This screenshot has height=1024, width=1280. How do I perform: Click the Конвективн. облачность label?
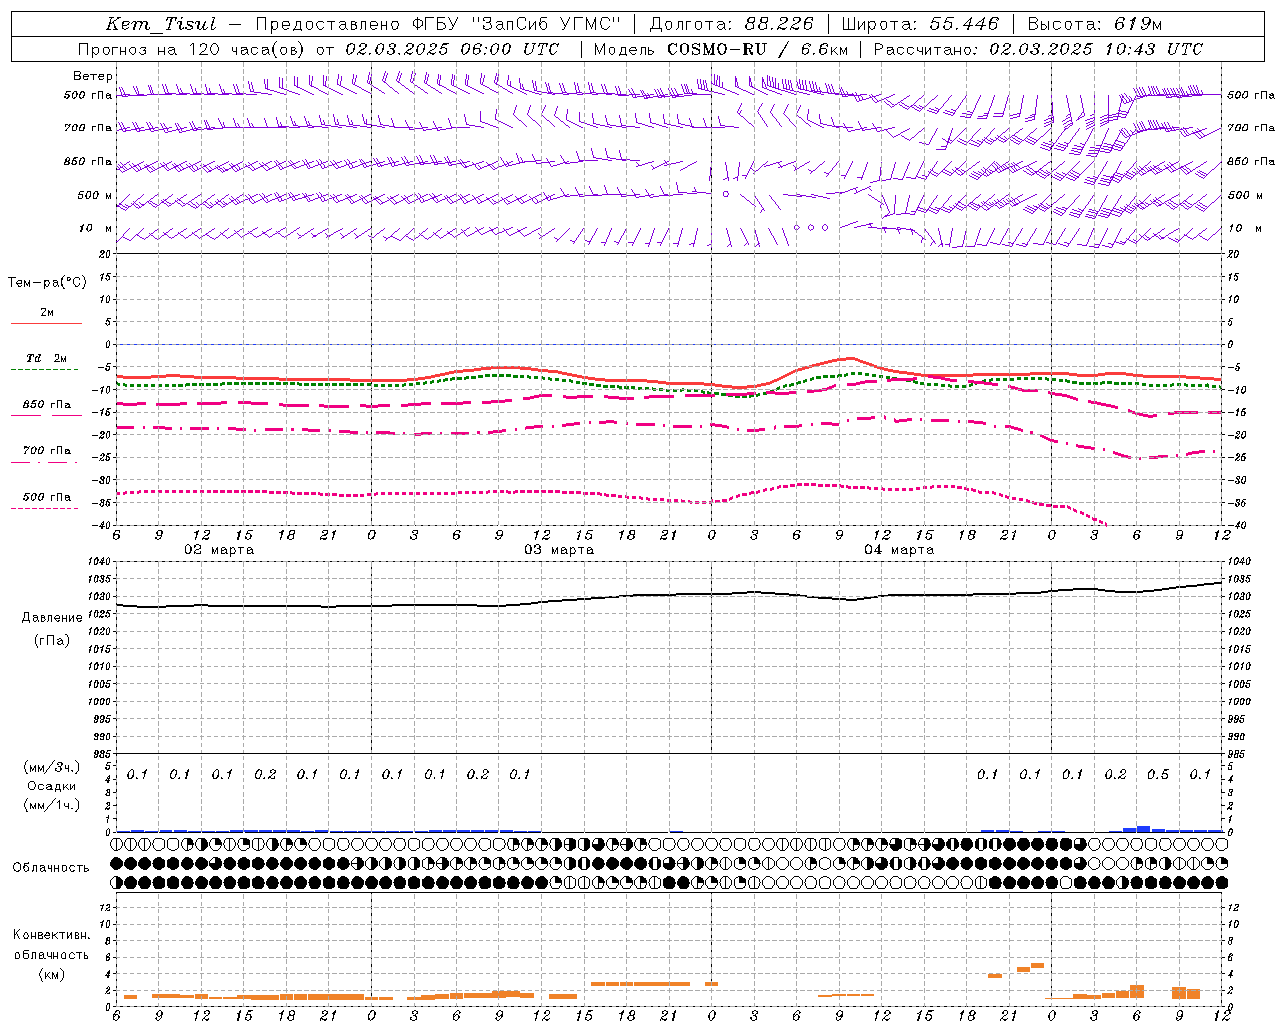pyautogui.click(x=51, y=945)
